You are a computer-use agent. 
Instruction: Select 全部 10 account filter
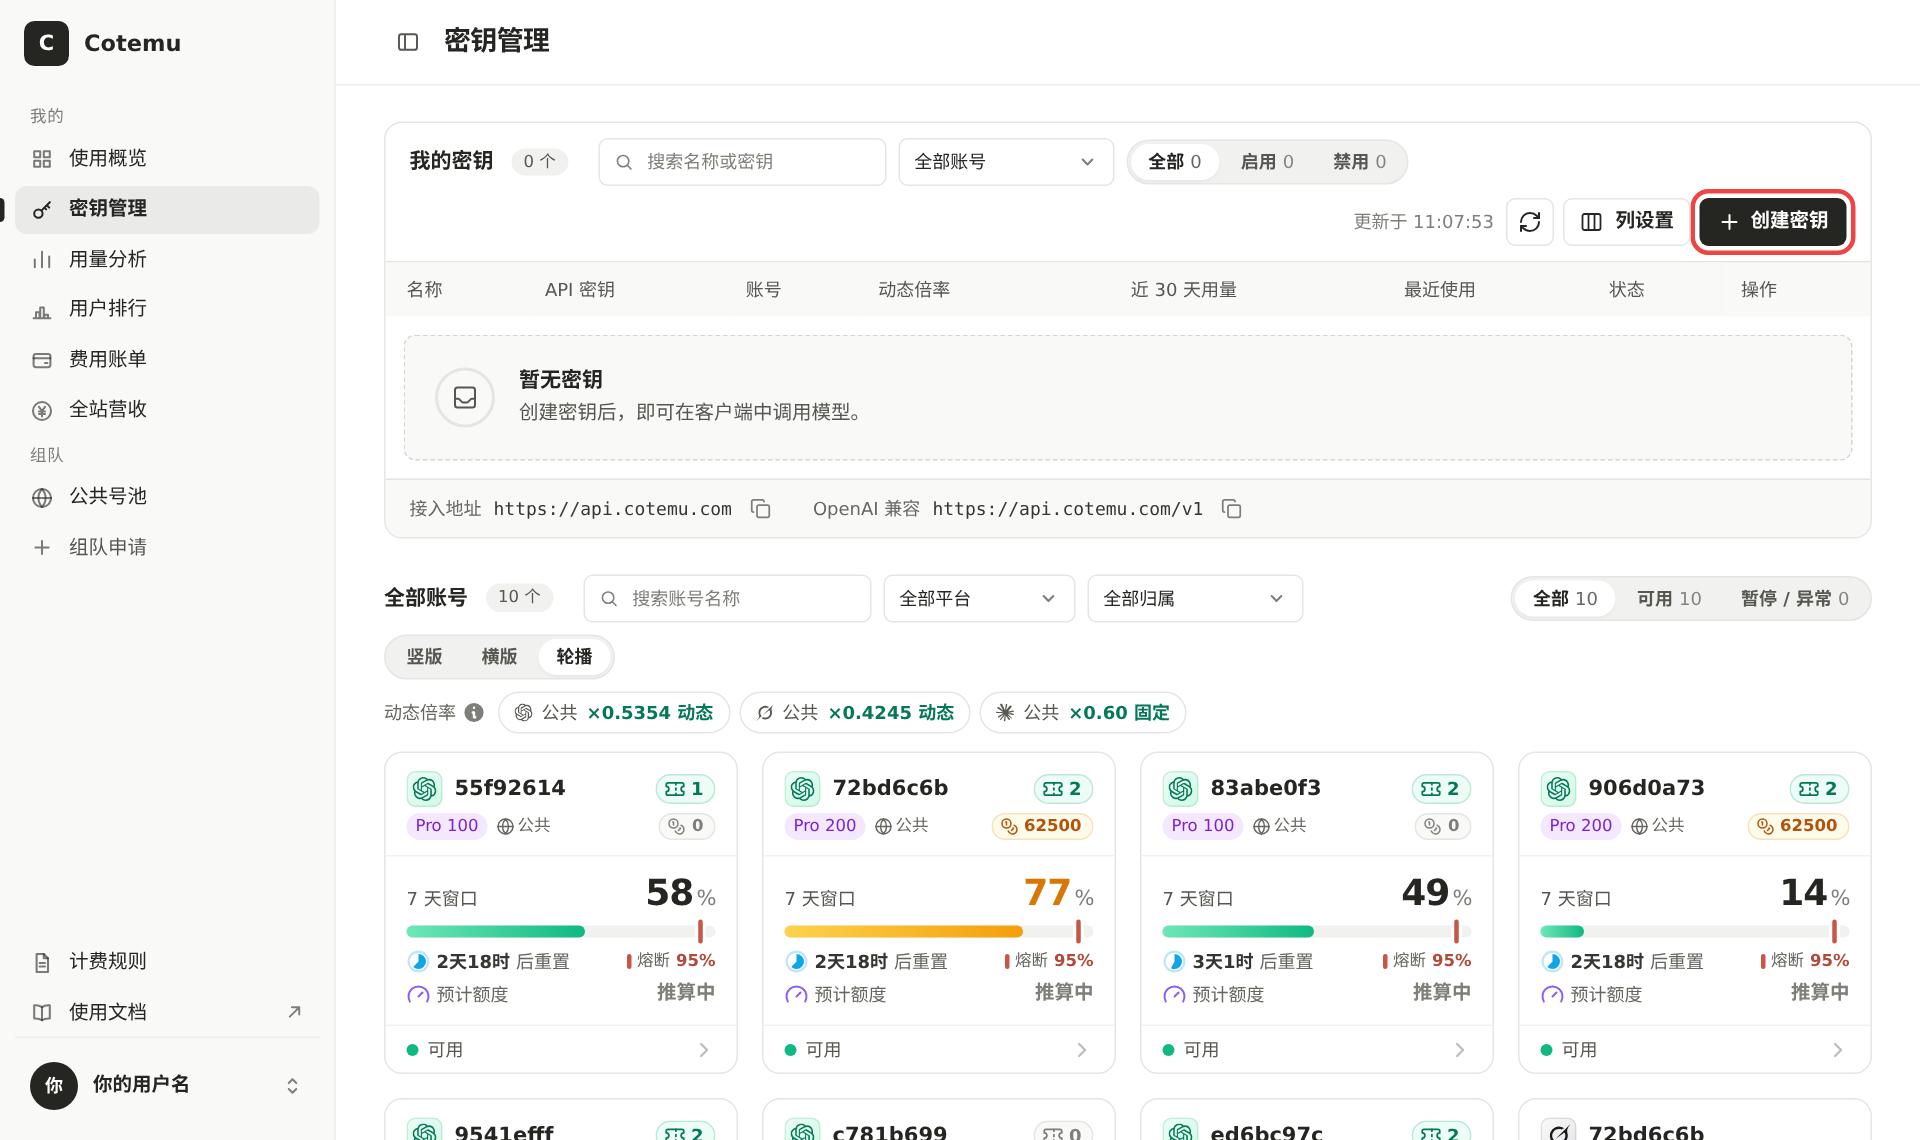tap(1565, 599)
